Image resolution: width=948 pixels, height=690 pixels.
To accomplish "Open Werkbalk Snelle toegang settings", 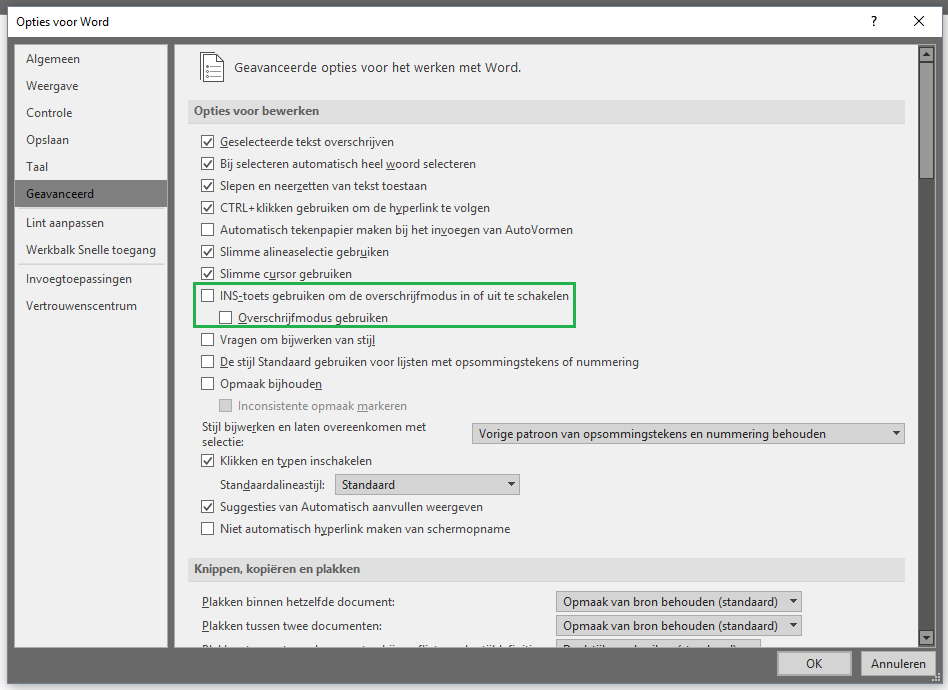I will pyautogui.click(x=91, y=250).
